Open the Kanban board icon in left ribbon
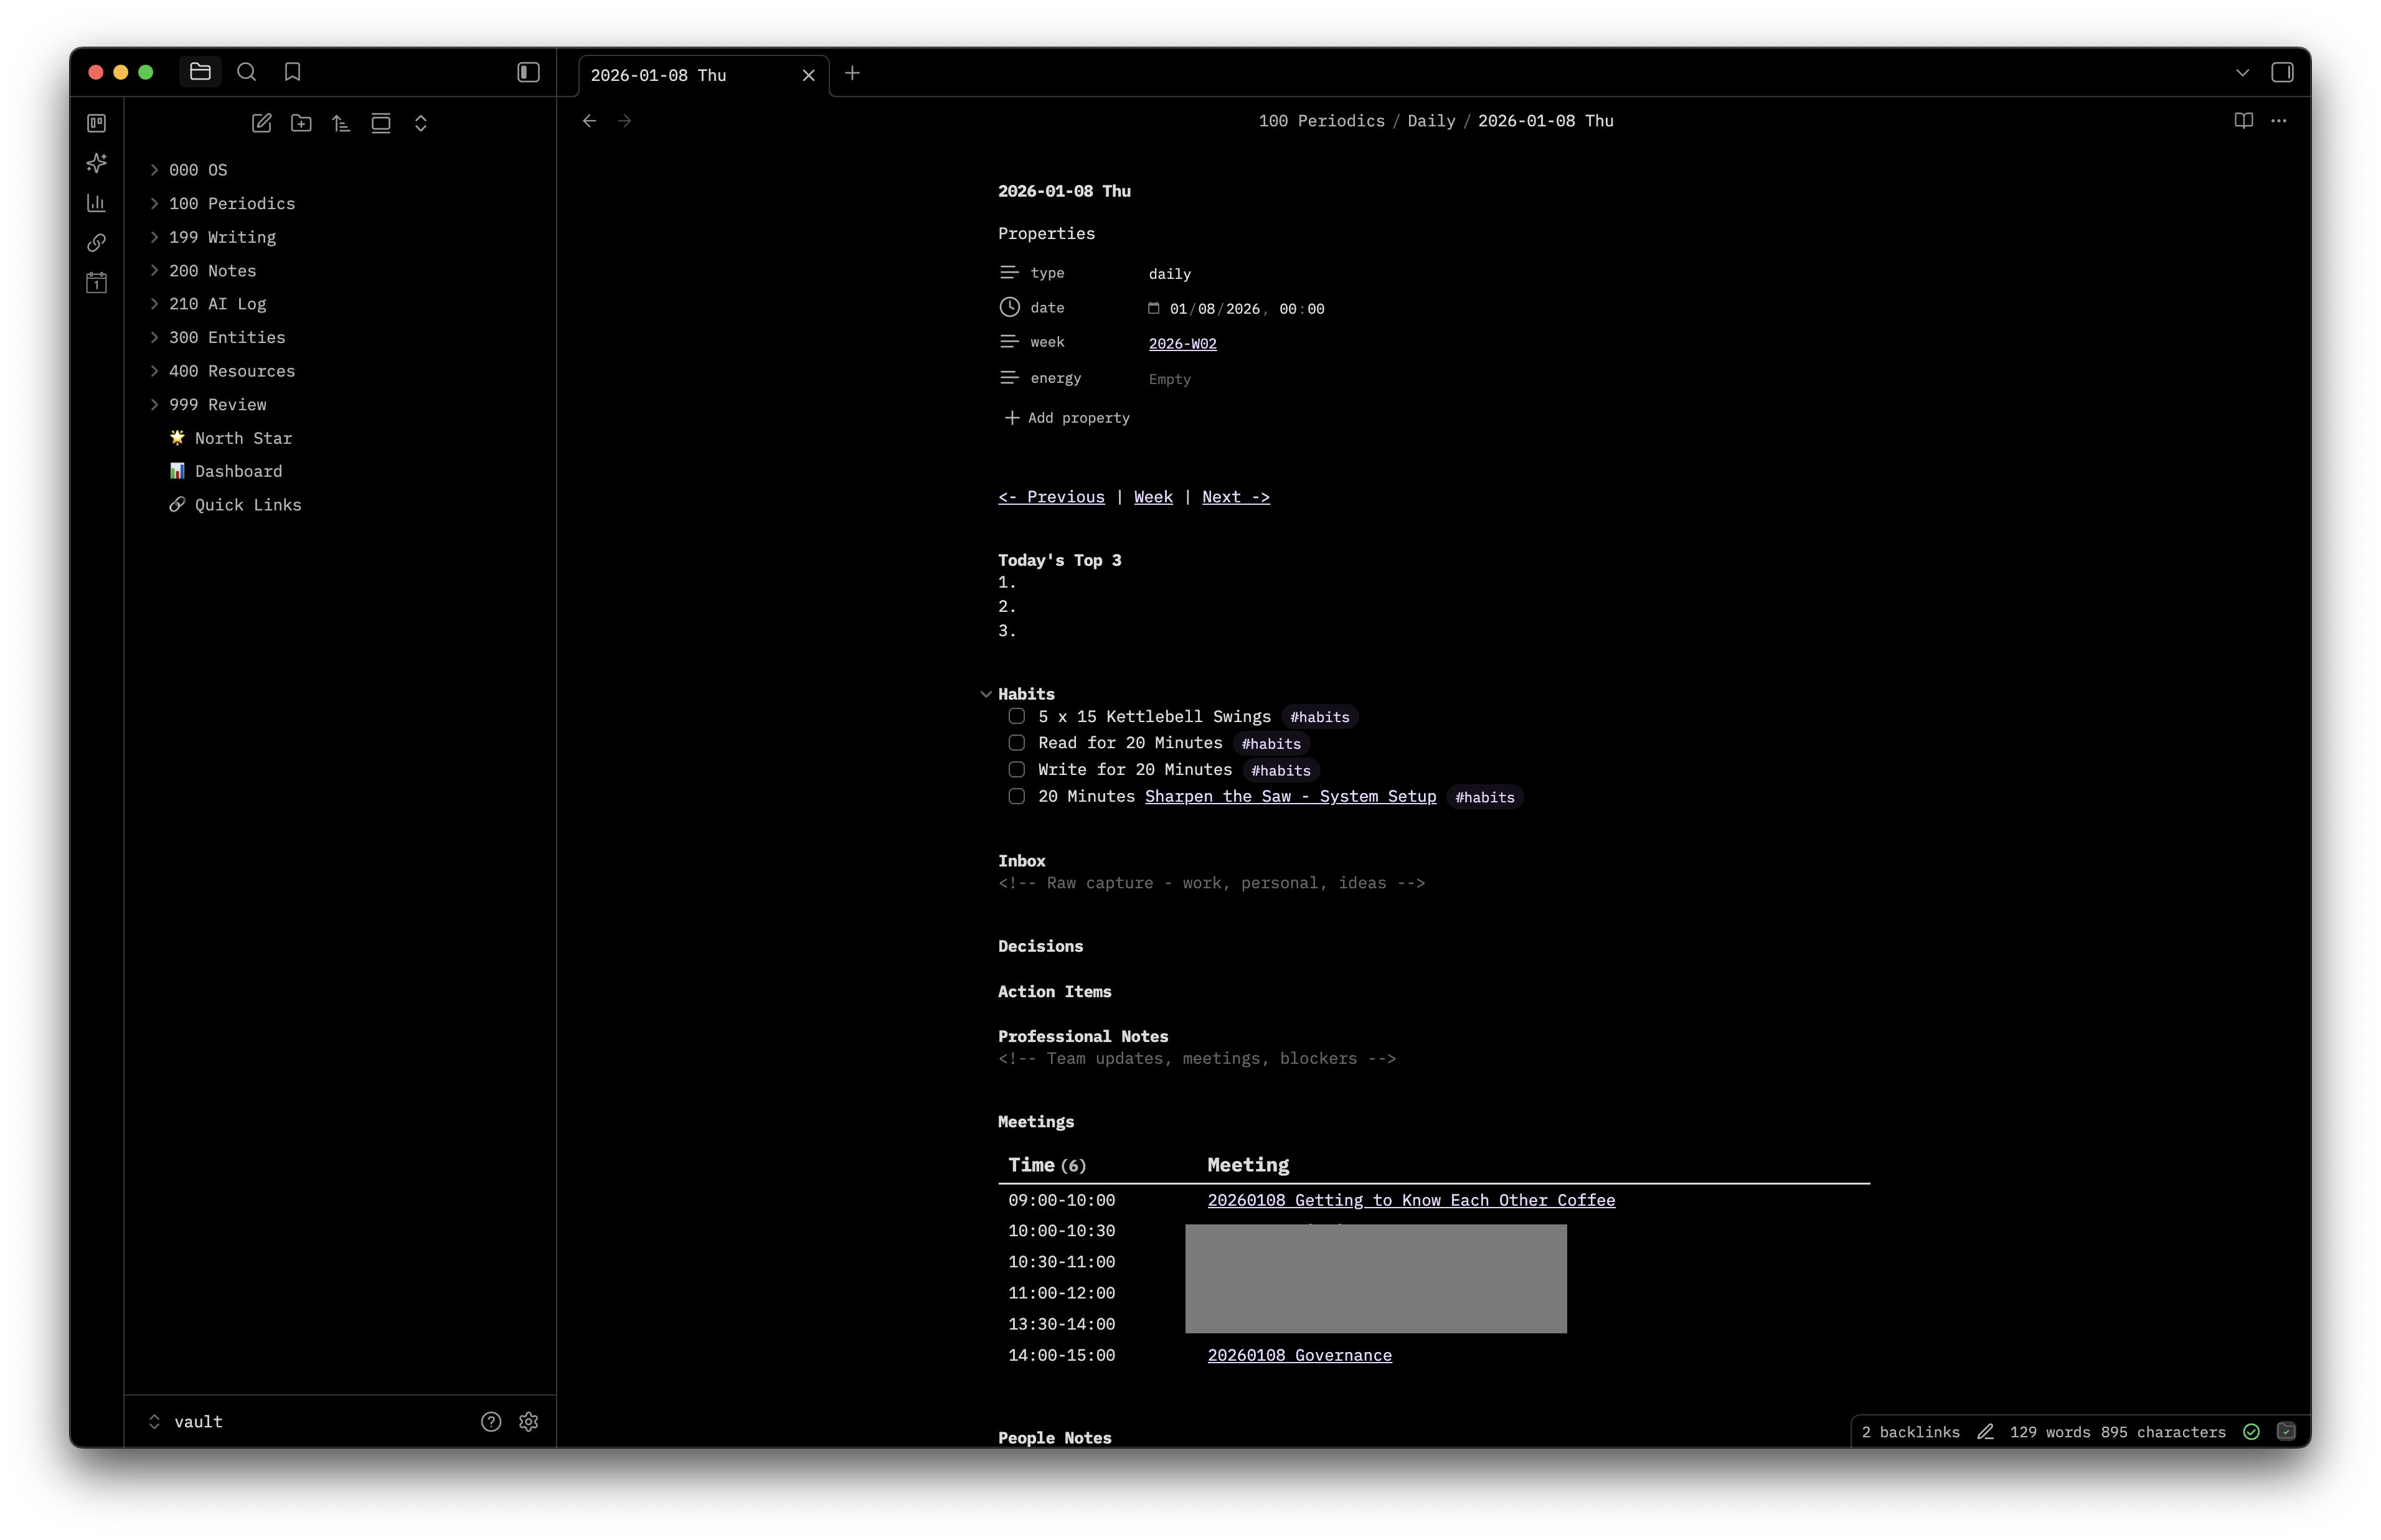 pyautogui.click(x=96, y=122)
